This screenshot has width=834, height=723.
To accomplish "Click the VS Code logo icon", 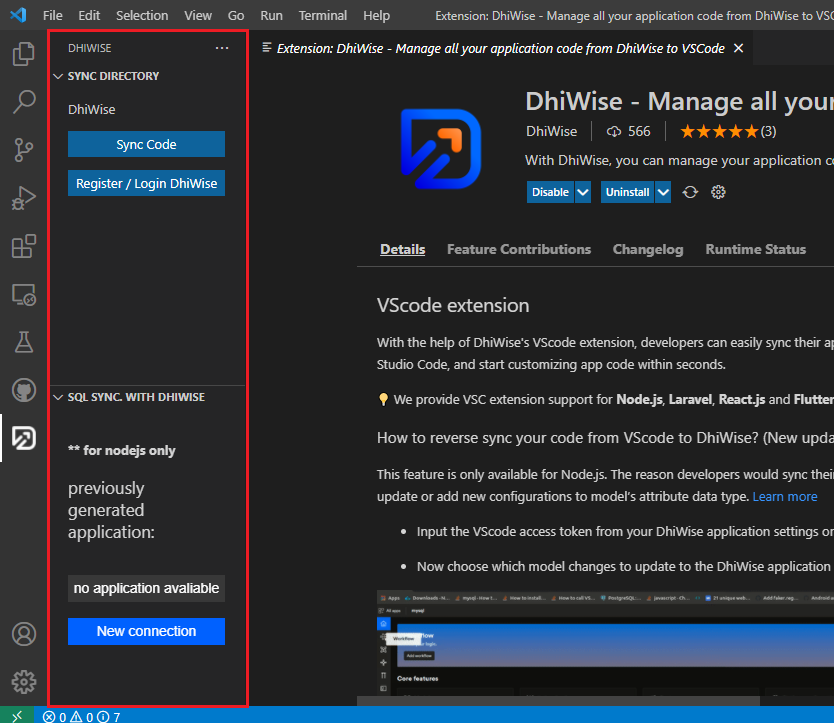I will click(18, 14).
